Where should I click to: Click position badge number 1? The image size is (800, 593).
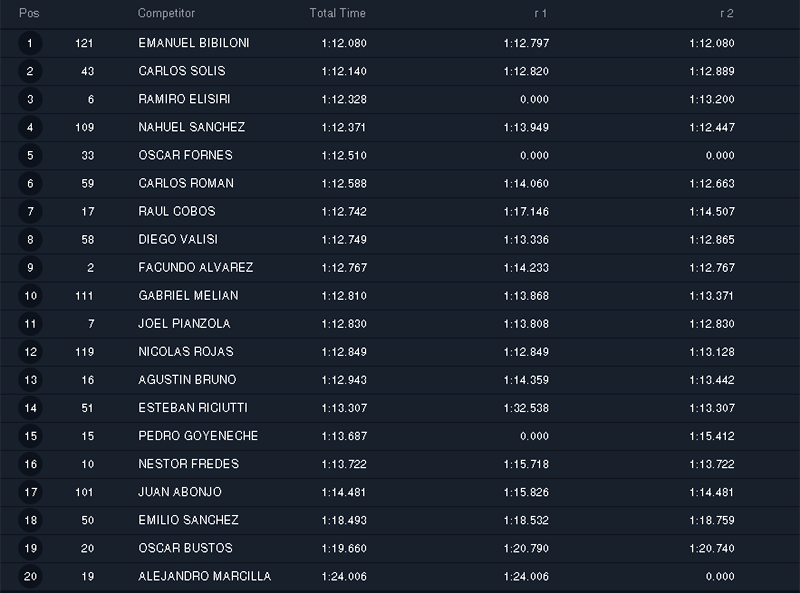coord(30,43)
